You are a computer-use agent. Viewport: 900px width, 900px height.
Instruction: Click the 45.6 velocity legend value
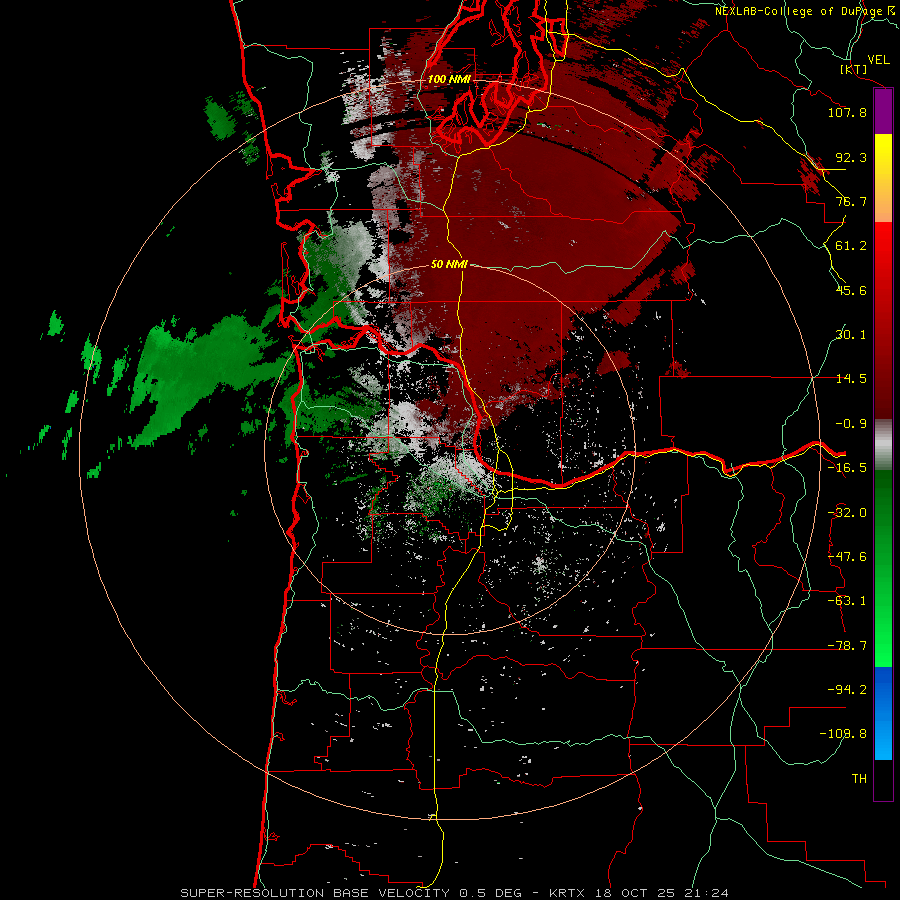click(x=851, y=290)
